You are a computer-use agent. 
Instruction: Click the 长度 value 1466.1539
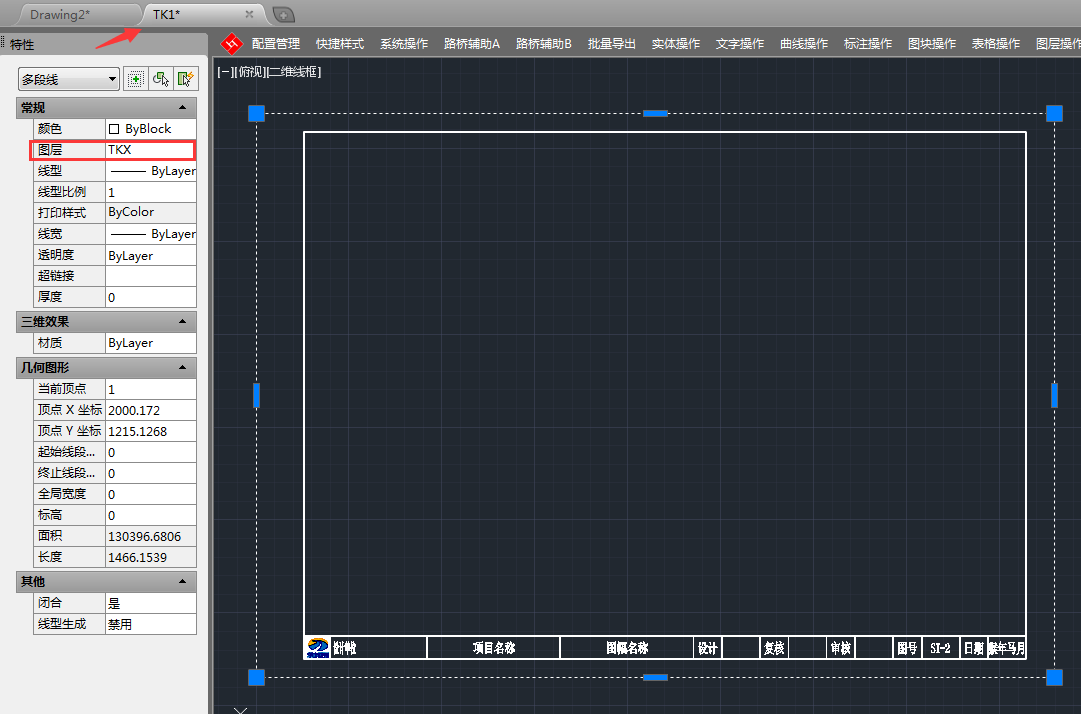(151, 557)
